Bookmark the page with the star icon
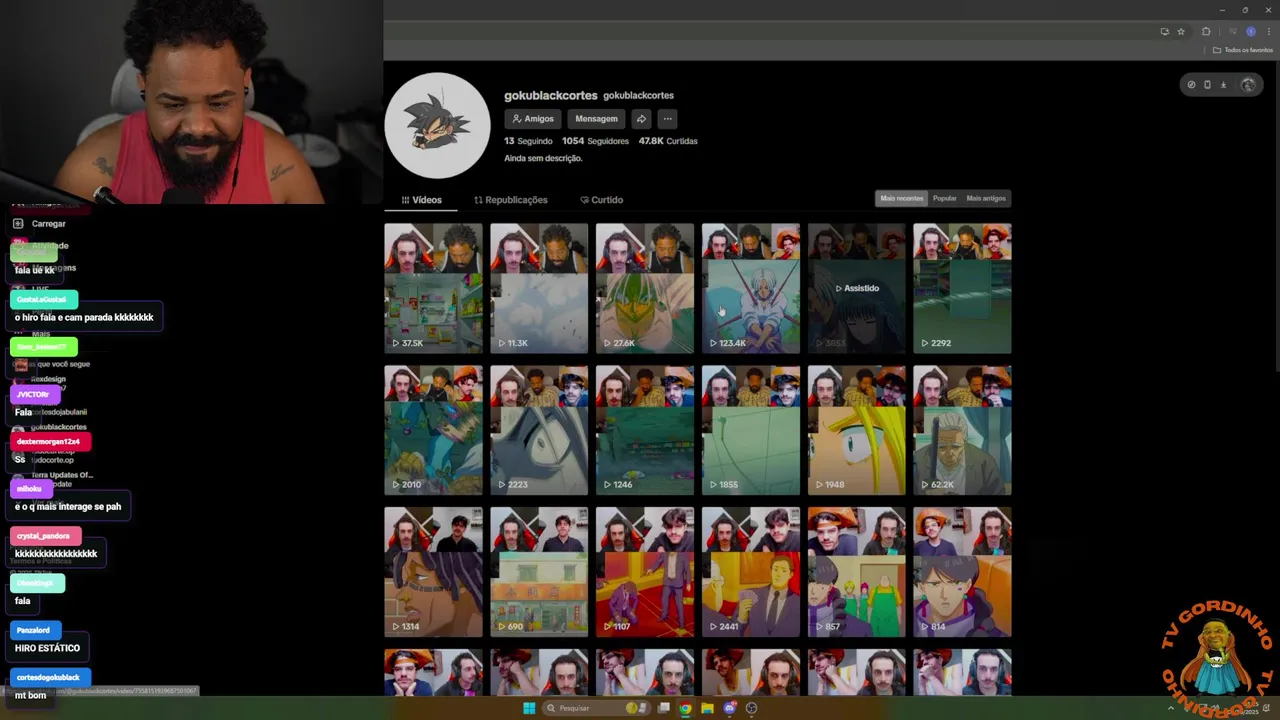Image resolution: width=1280 pixels, height=720 pixels. [1181, 31]
